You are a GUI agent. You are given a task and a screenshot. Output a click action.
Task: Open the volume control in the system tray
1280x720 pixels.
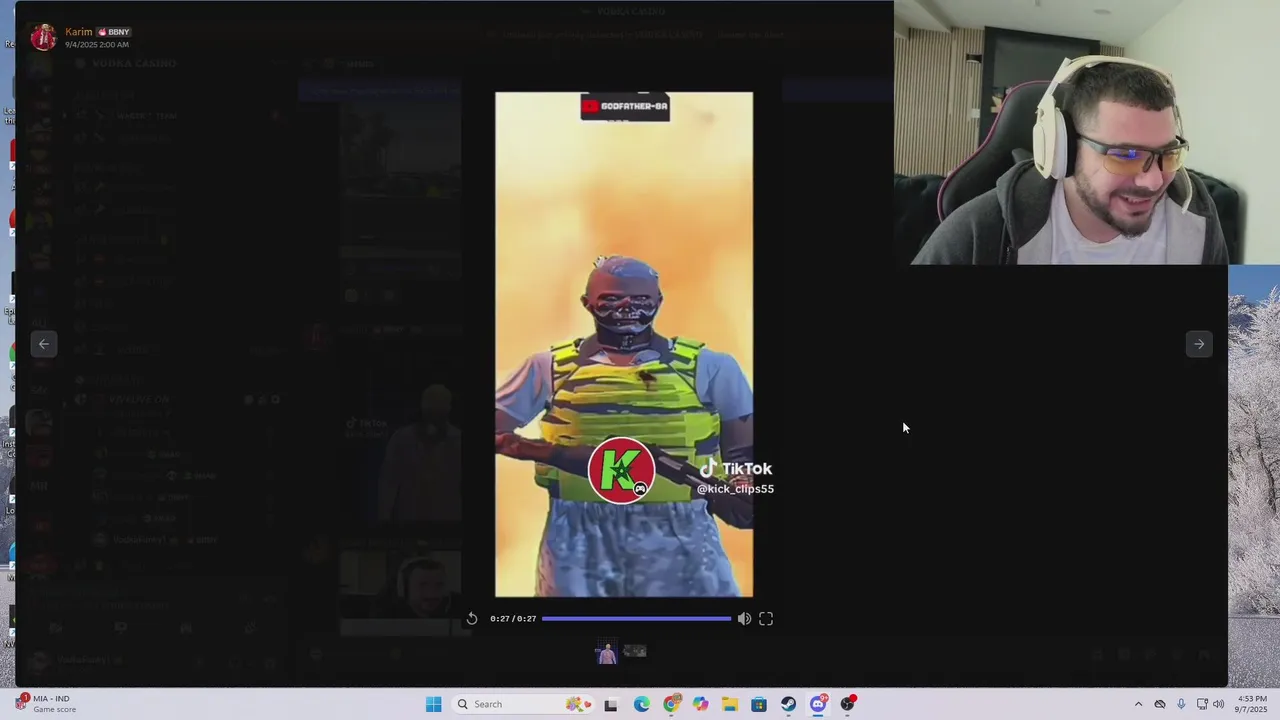click(1218, 704)
